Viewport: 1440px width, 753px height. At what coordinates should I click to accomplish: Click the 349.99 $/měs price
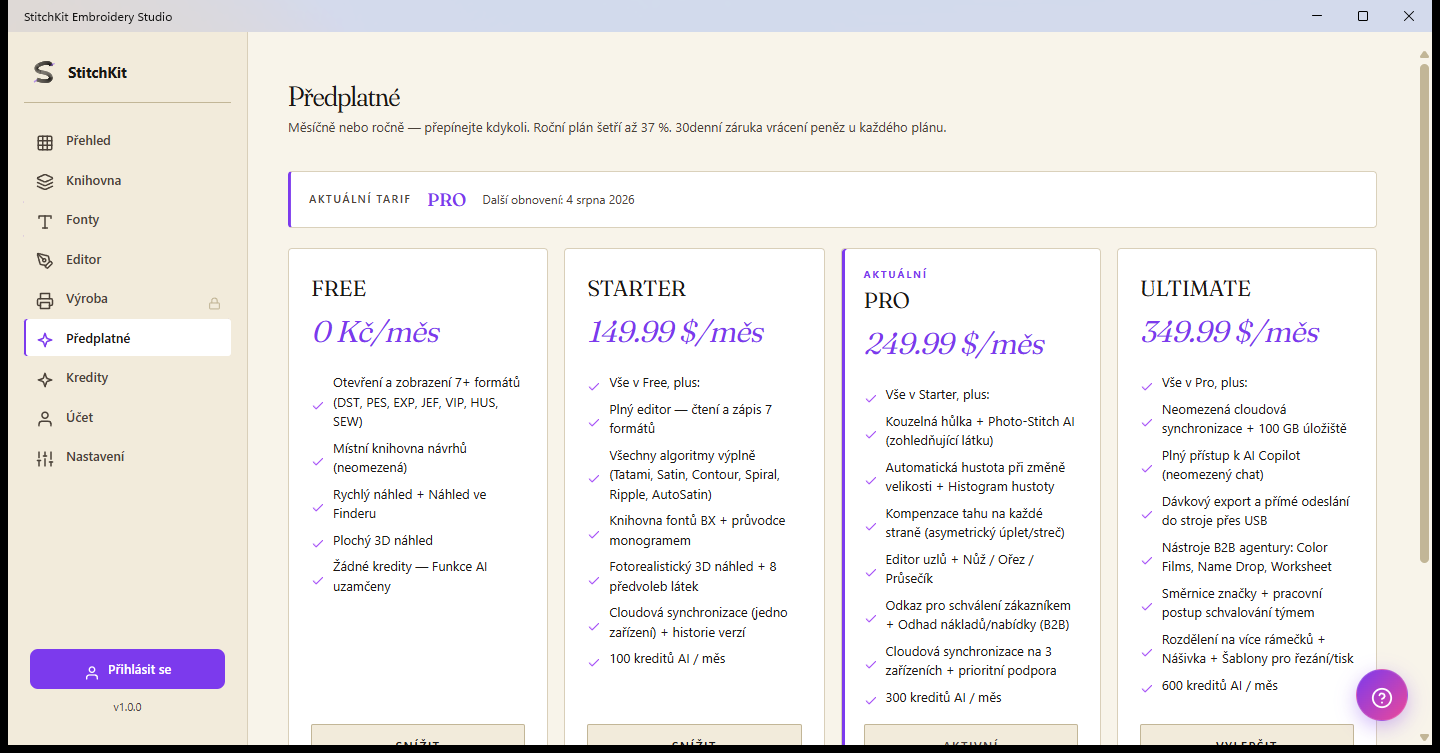1230,333
